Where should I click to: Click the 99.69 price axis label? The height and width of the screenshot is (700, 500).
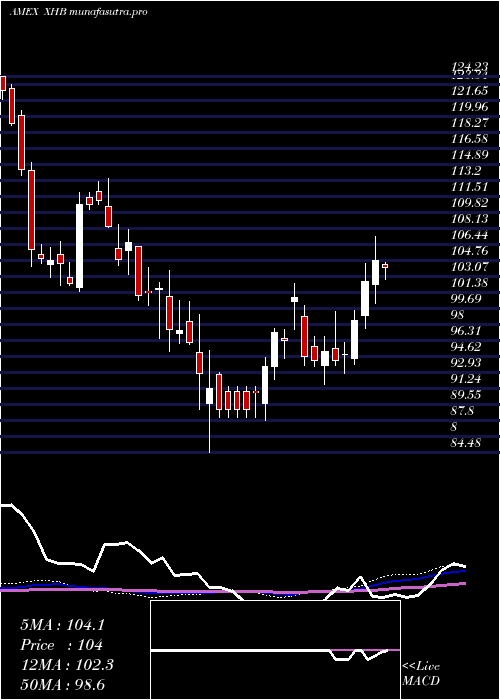pyautogui.click(x=467, y=299)
